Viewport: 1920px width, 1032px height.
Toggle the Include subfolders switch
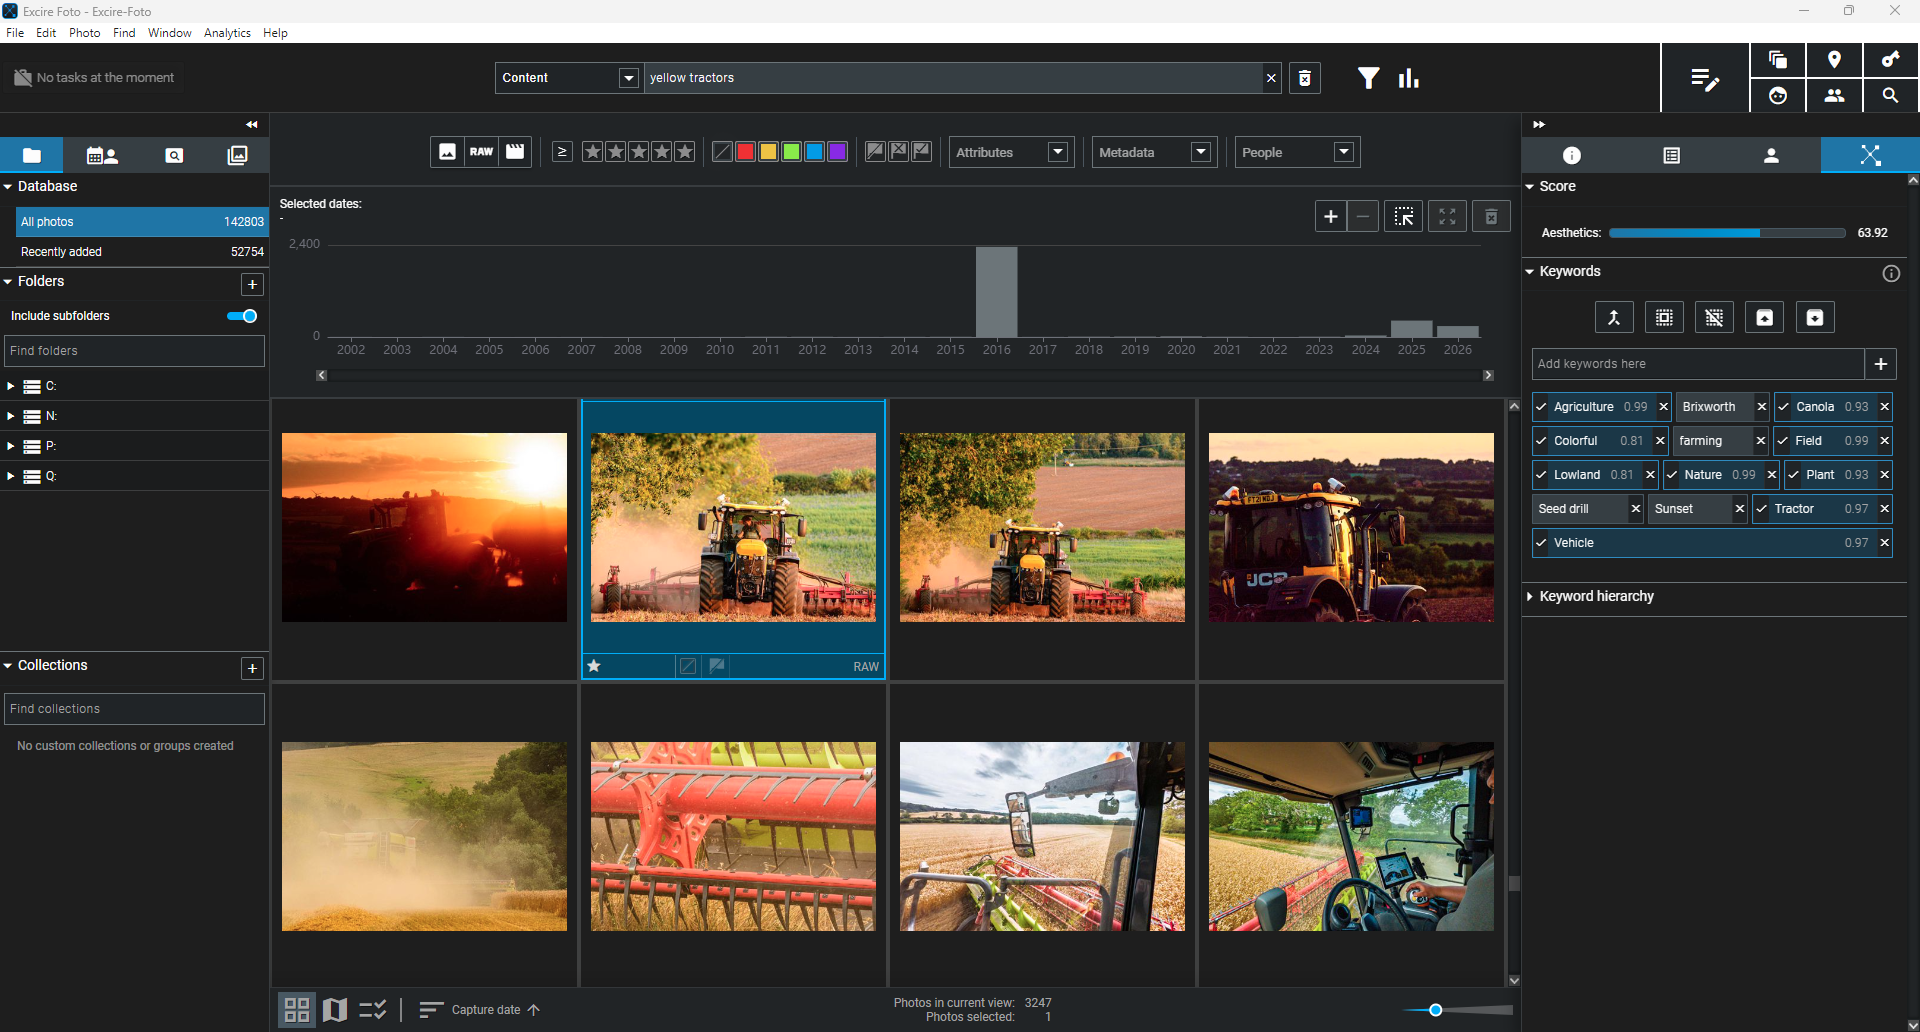point(242,316)
